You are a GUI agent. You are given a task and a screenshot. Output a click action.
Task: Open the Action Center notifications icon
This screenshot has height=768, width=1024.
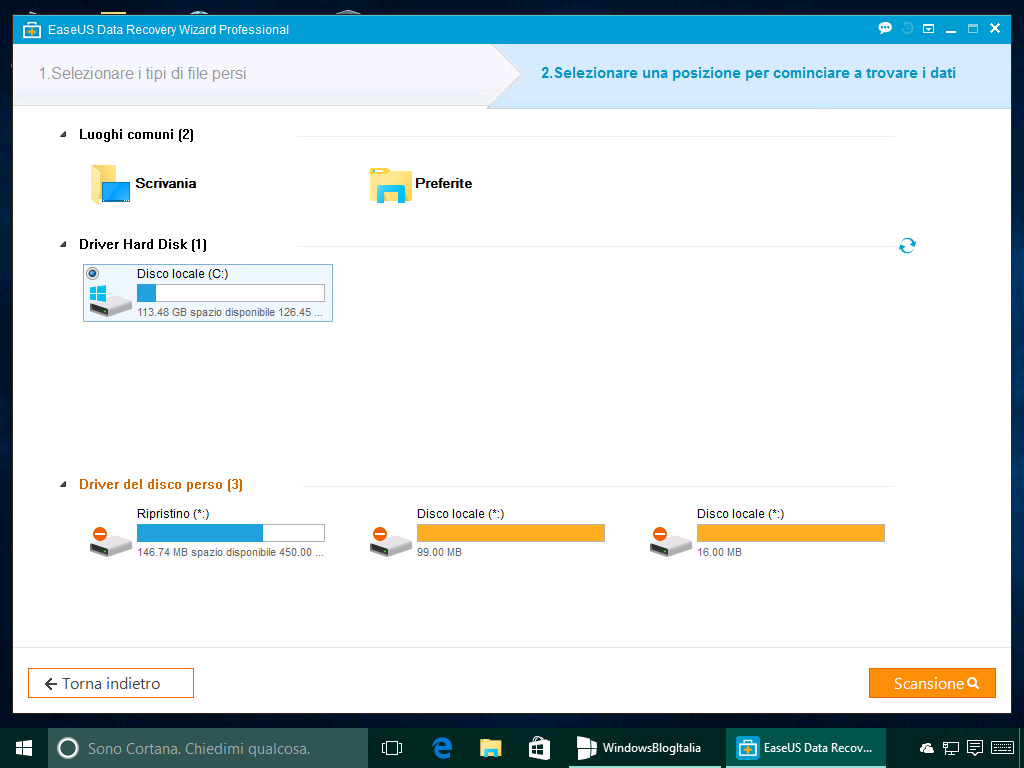pyautogui.click(x=975, y=748)
